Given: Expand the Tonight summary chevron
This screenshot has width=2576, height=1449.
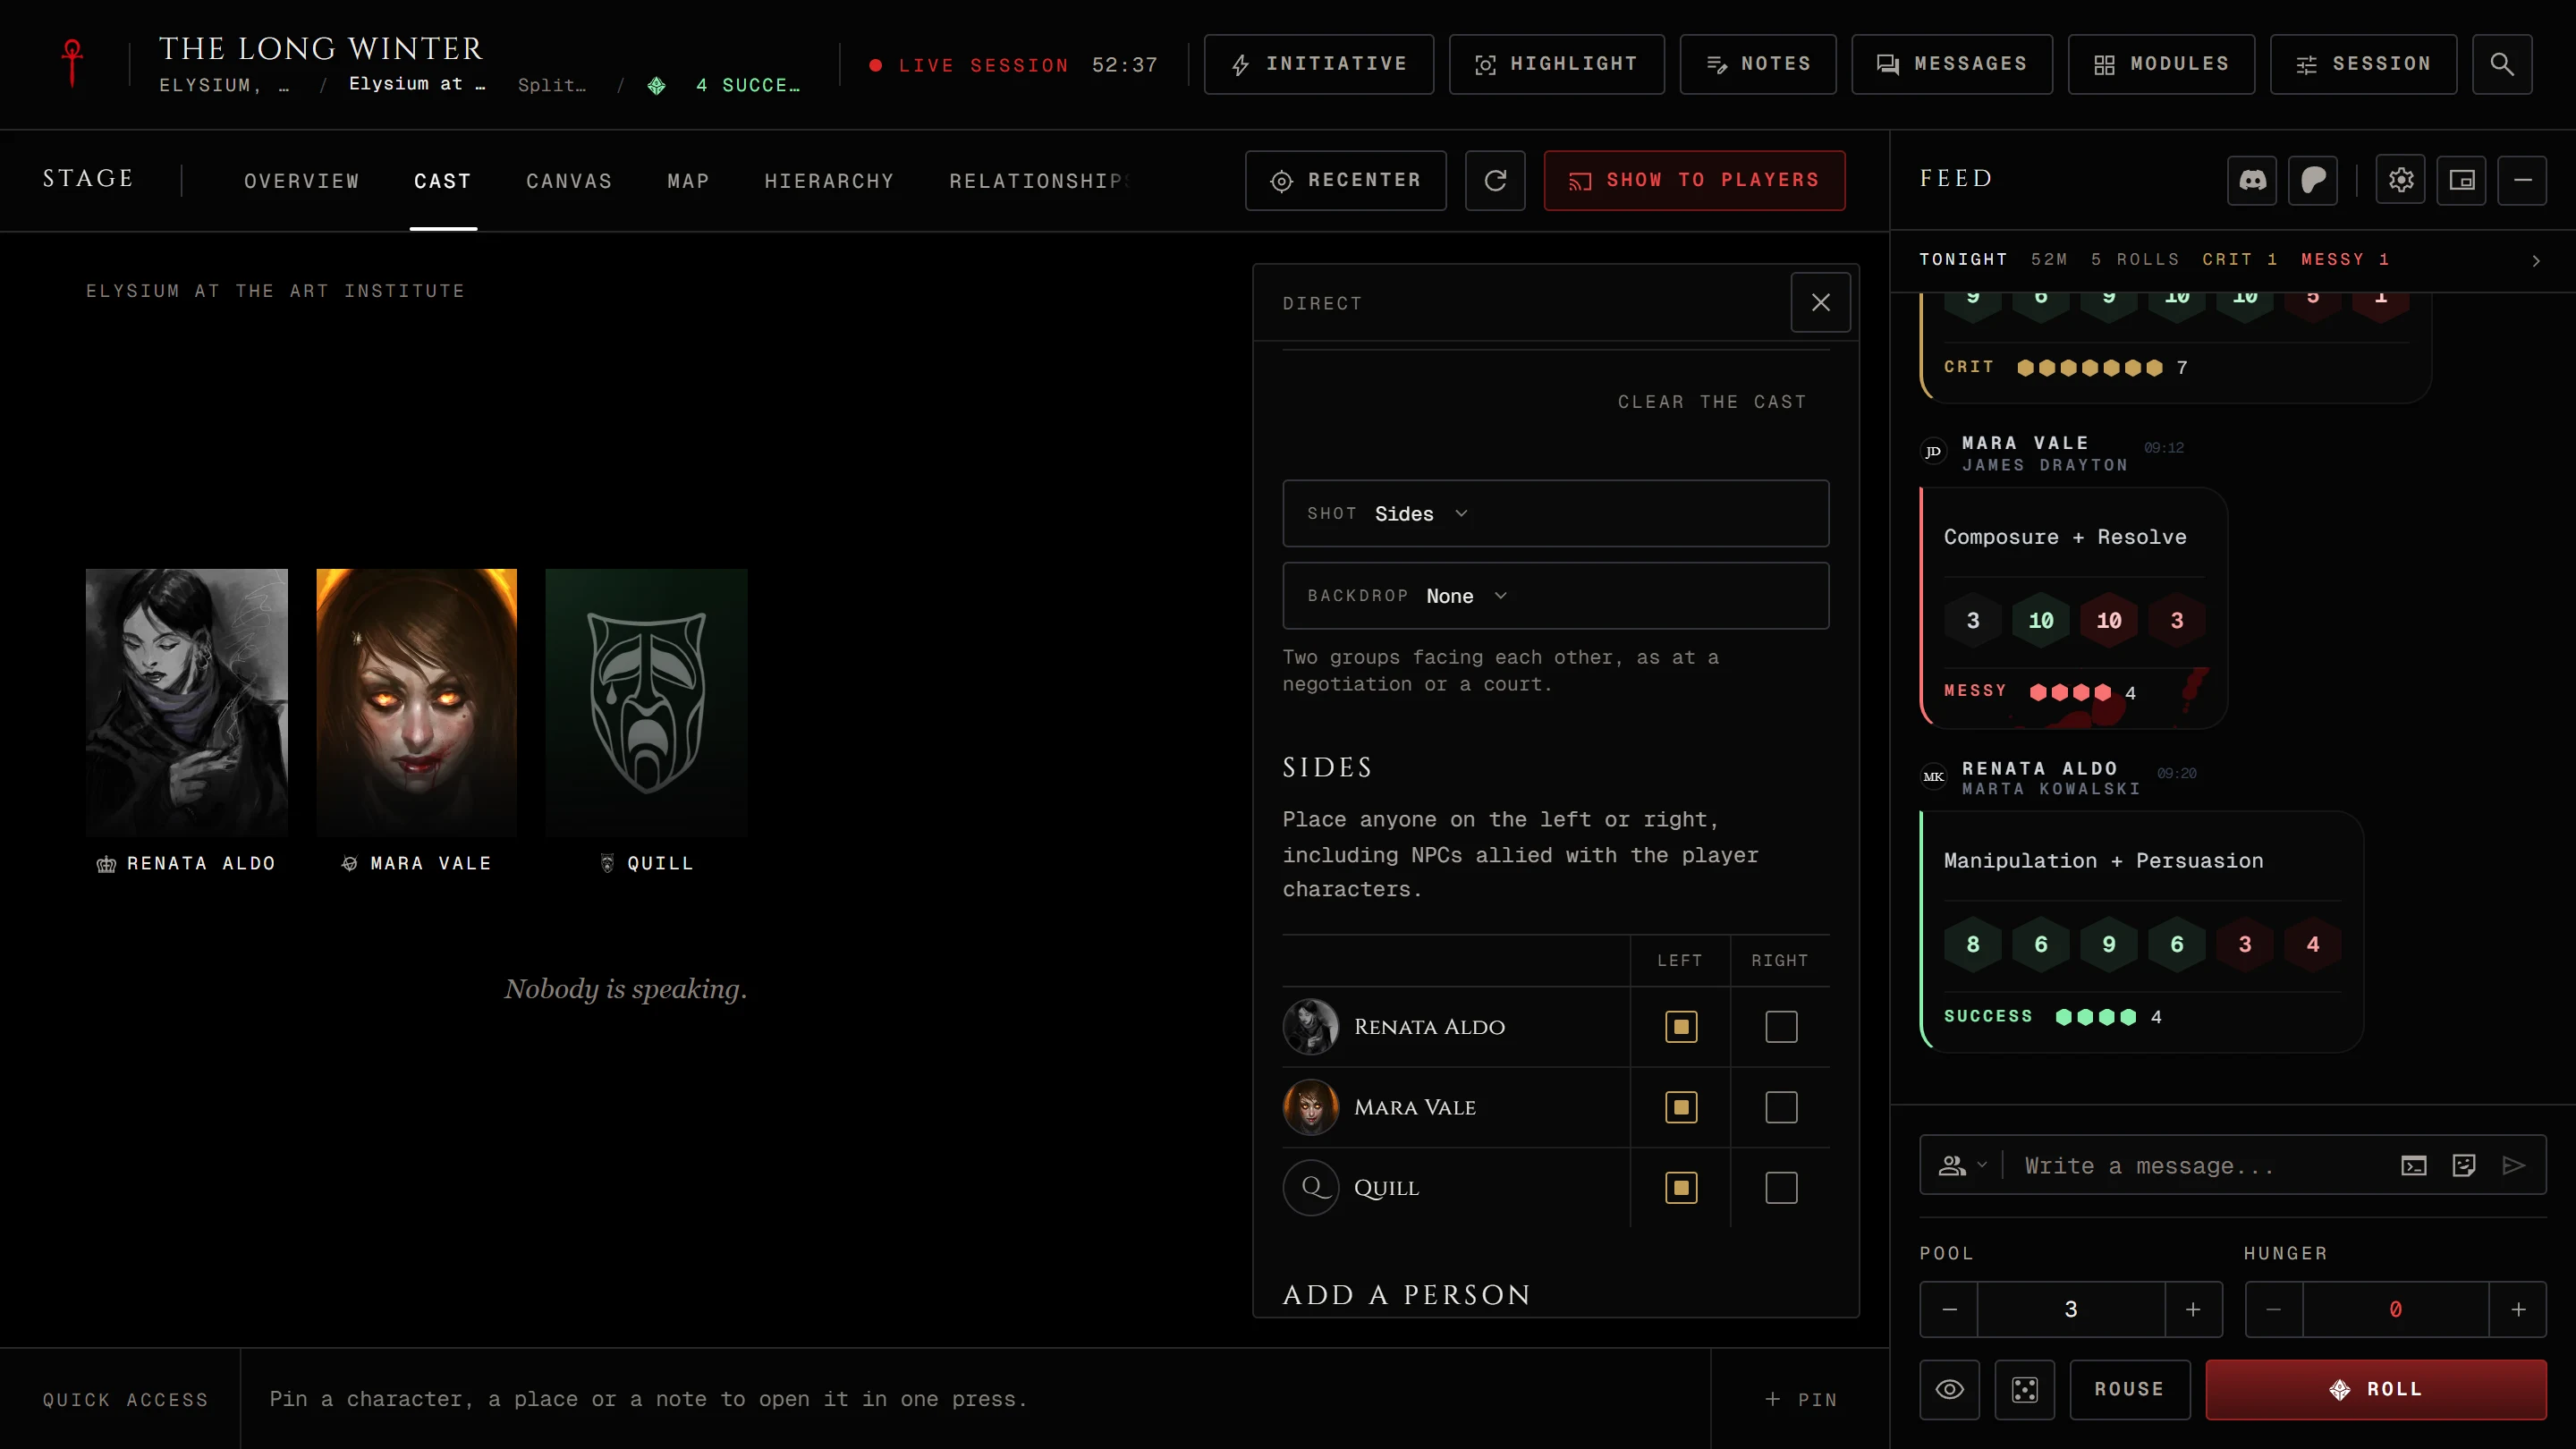Looking at the screenshot, I should point(2536,261).
